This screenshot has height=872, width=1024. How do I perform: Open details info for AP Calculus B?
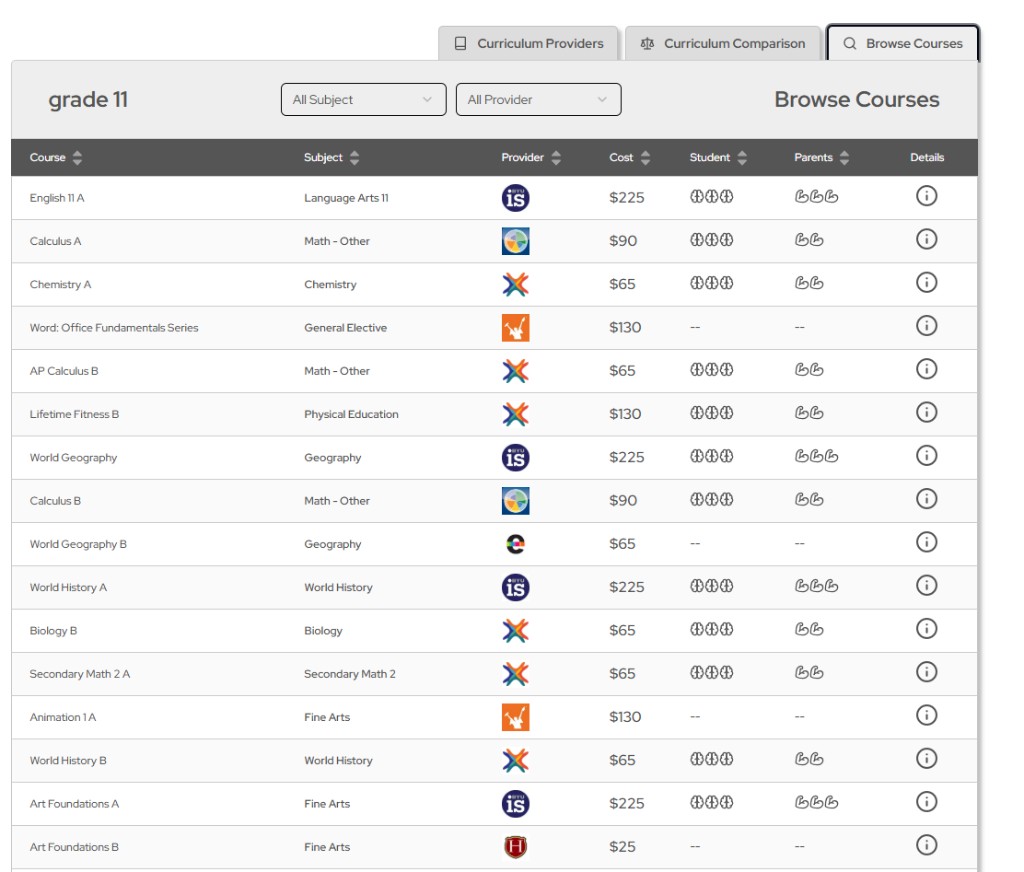(x=926, y=369)
